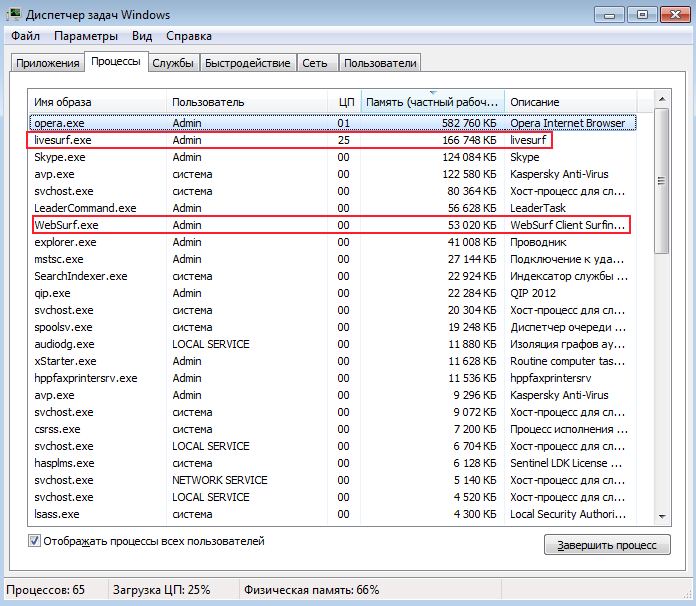Viewport: 696px width, 606px height.
Task: Open the Справка menu
Action: click(x=189, y=36)
